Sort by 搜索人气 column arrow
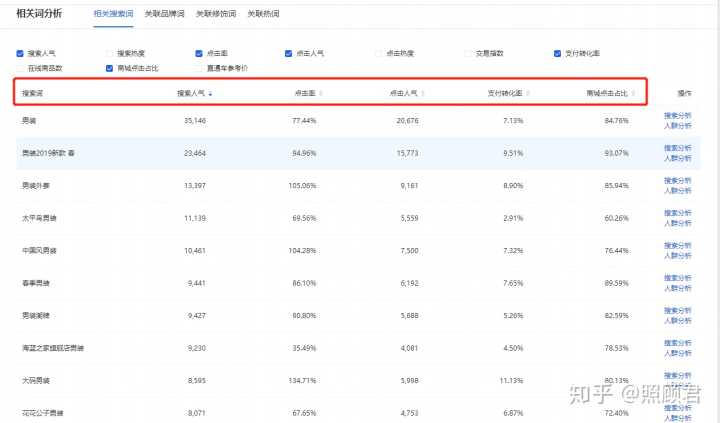The height and width of the screenshot is (423, 720). [x=210, y=94]
